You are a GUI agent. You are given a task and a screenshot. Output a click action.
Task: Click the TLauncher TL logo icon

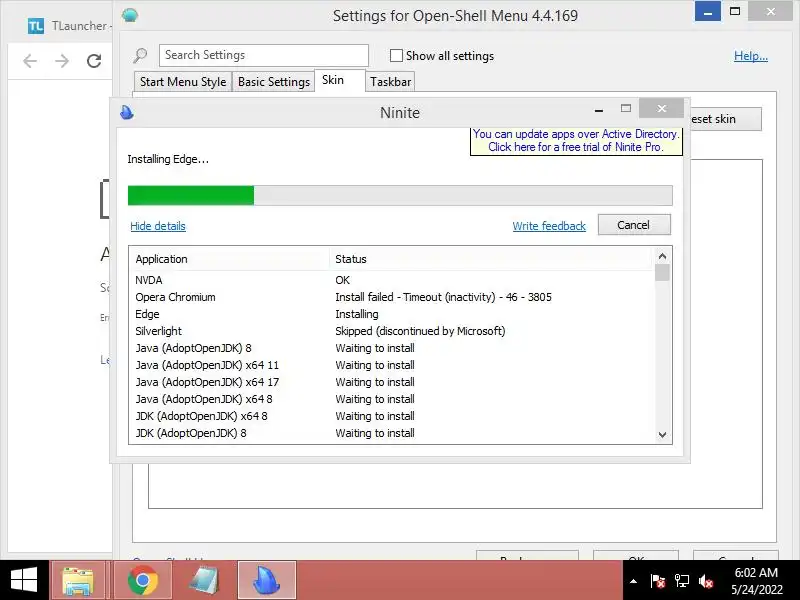click(x=36, y=26)
